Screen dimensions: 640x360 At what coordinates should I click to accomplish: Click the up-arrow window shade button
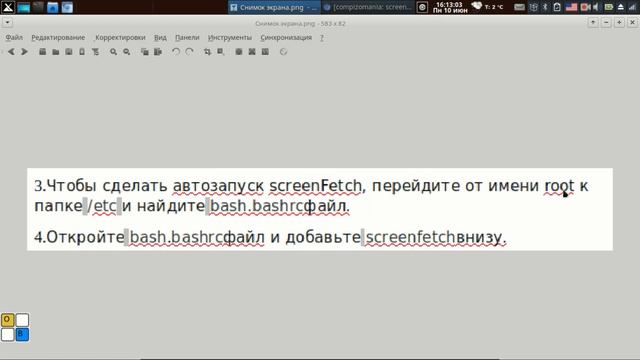593,23
